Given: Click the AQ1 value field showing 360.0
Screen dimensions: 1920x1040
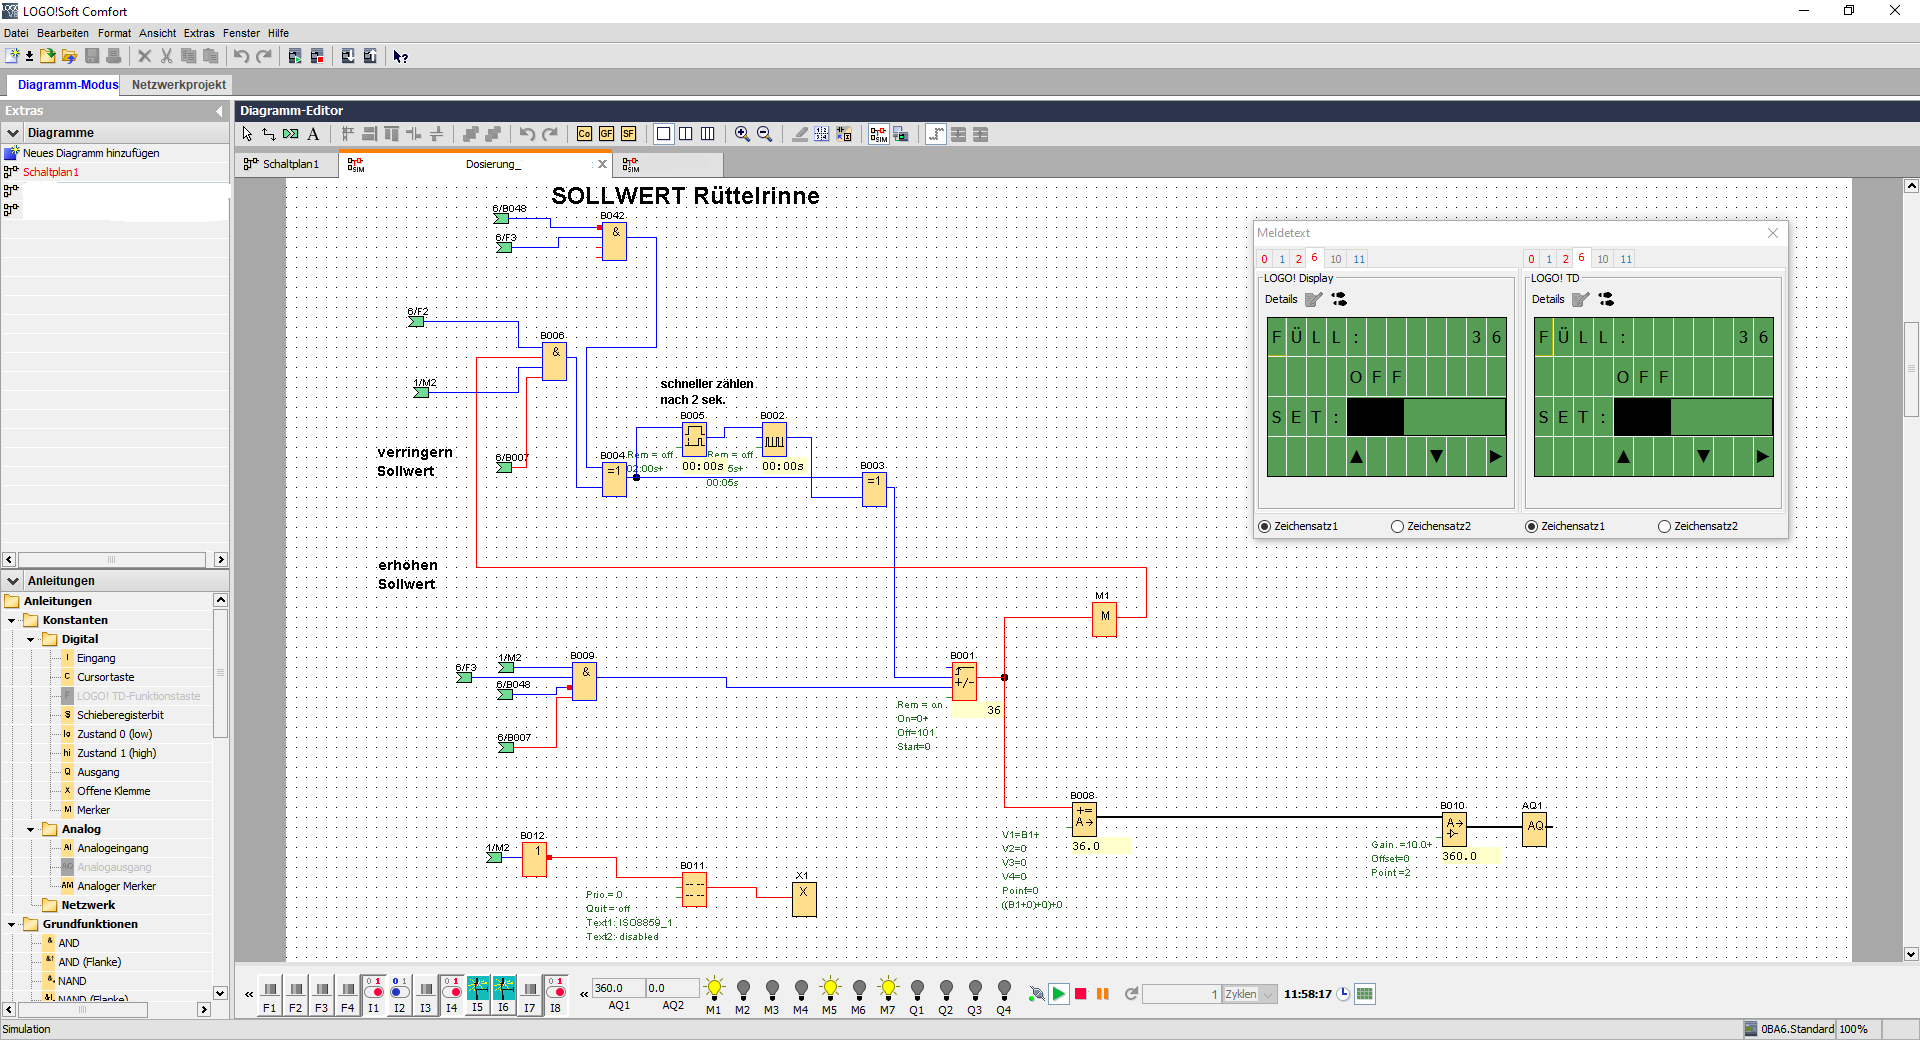Looking at the screenshot, I should 618,988.
